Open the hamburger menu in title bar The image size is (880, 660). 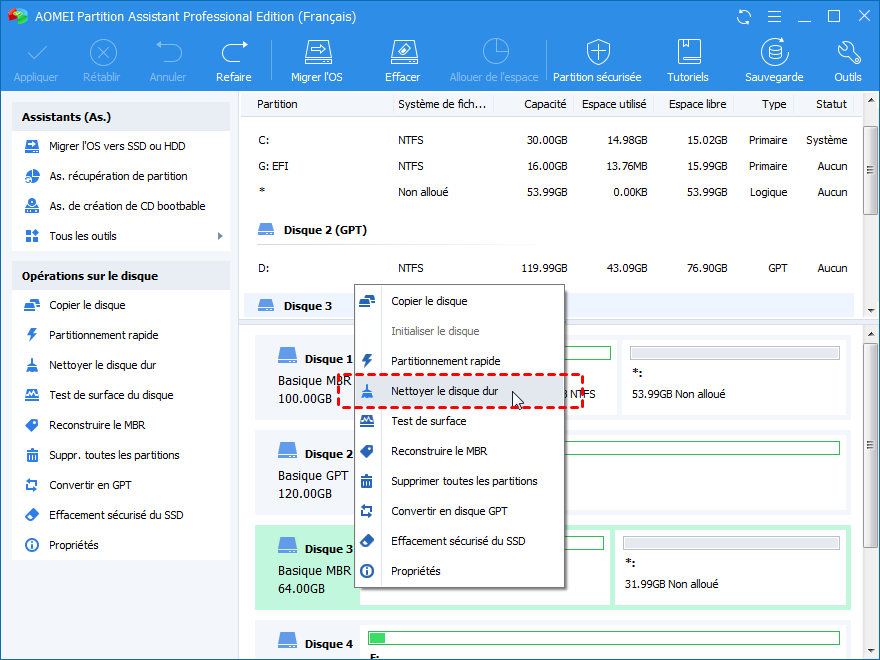pyautogui.click(x=774, y=17)
